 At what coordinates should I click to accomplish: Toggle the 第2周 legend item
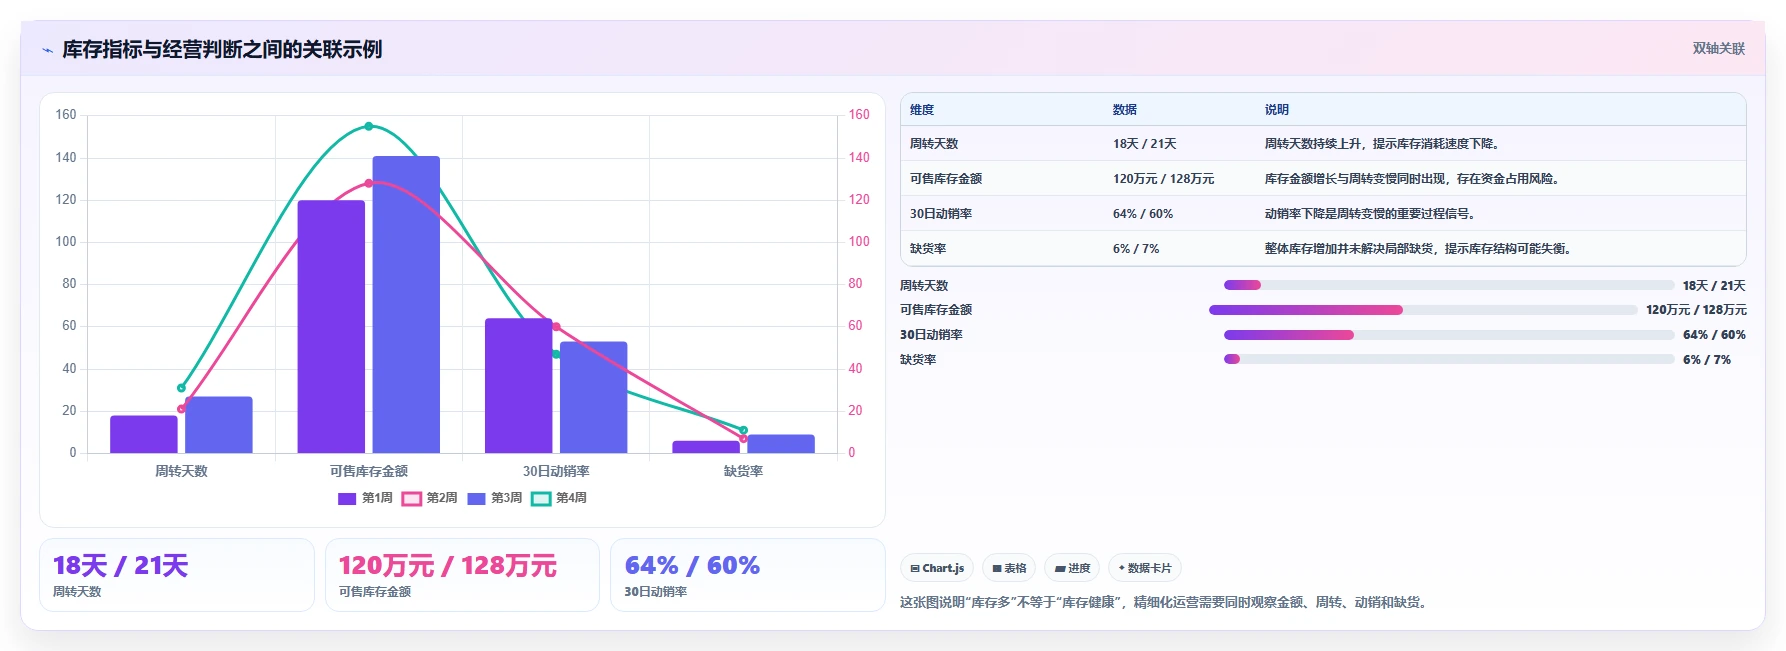430,498
